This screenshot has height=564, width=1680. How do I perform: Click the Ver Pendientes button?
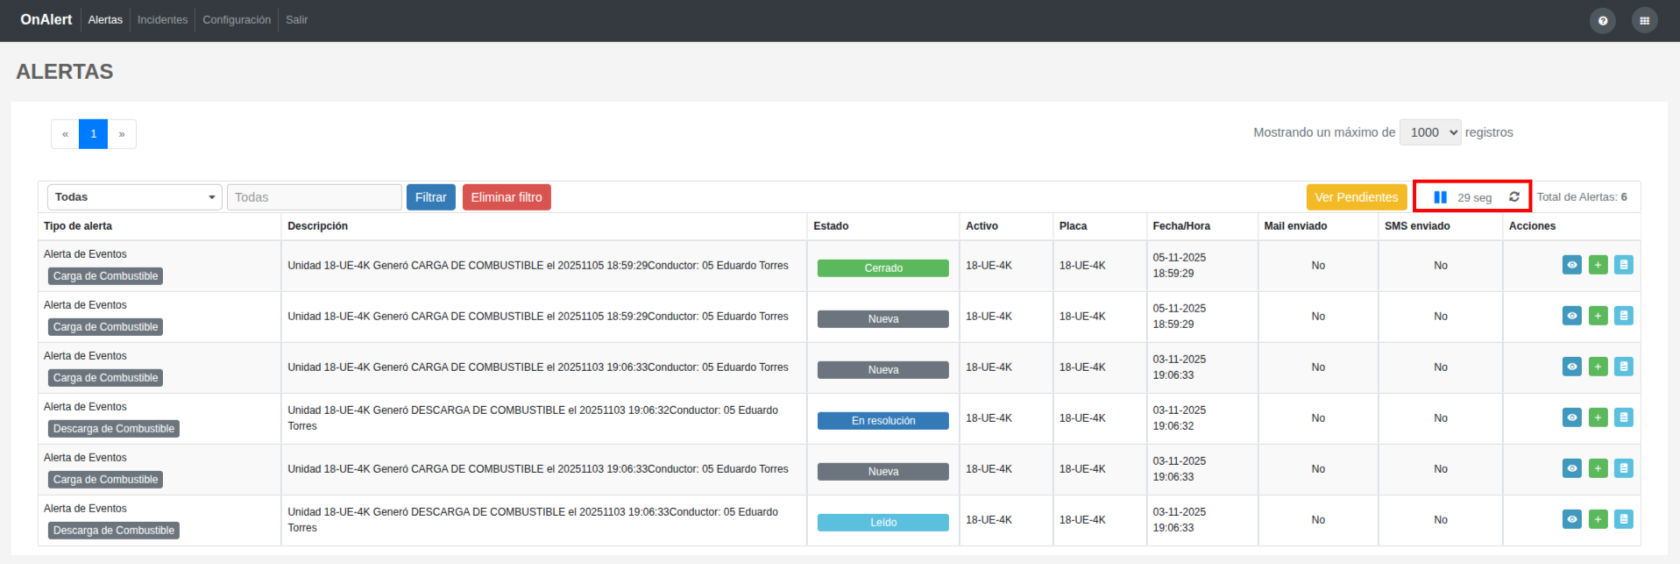pos(1356,197)
